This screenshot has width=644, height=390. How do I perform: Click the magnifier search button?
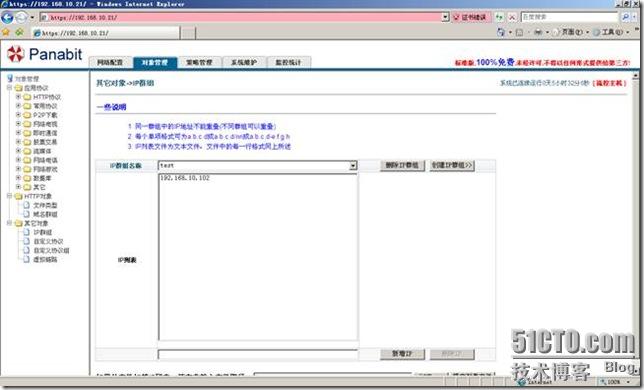625,17
